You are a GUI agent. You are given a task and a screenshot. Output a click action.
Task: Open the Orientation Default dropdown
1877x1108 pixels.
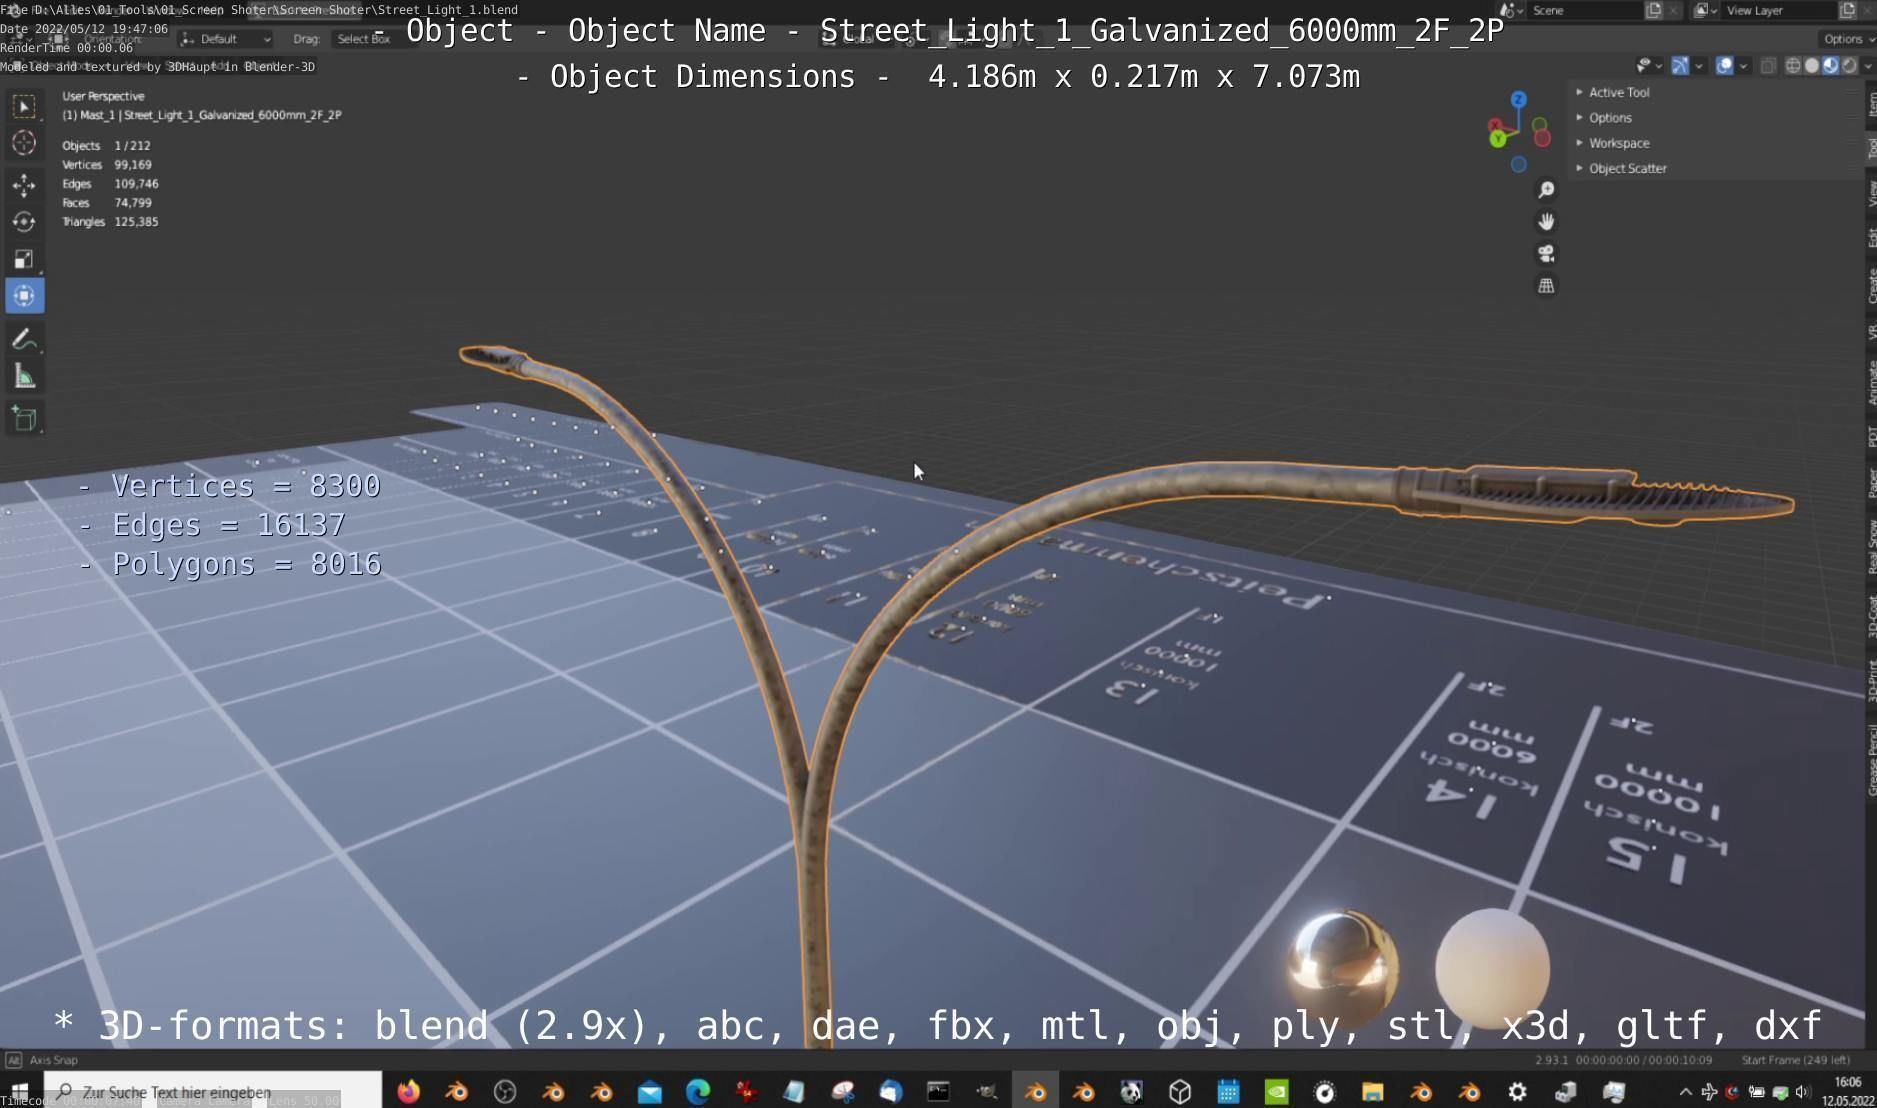pyautogui.click(x=226, y=39)
